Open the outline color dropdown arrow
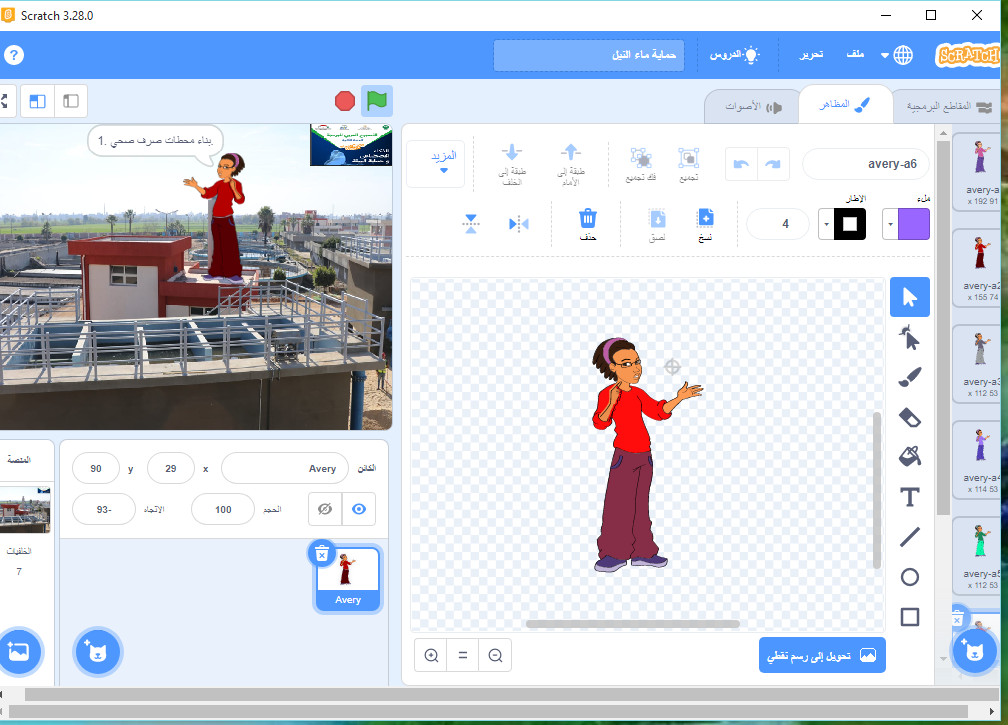 [x=826, y=224]
